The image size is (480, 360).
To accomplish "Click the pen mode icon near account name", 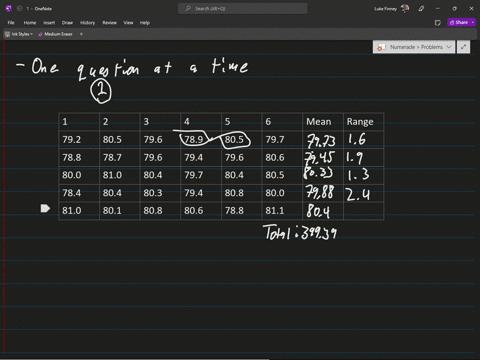I will click(x=421, y=9).
